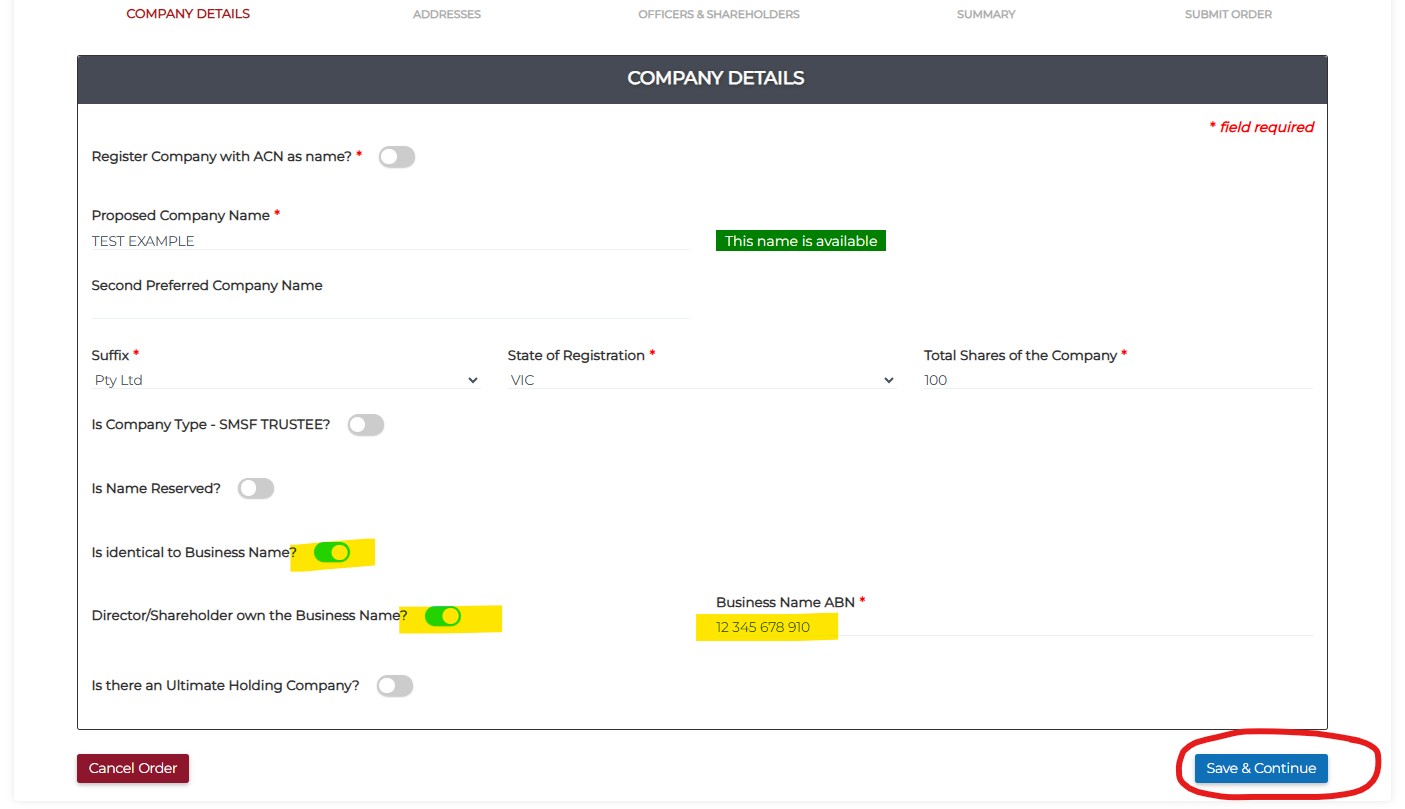This screenshot has width=1405, height=809.
Task: Click the Proposed Company Name field
Action: 390,241
